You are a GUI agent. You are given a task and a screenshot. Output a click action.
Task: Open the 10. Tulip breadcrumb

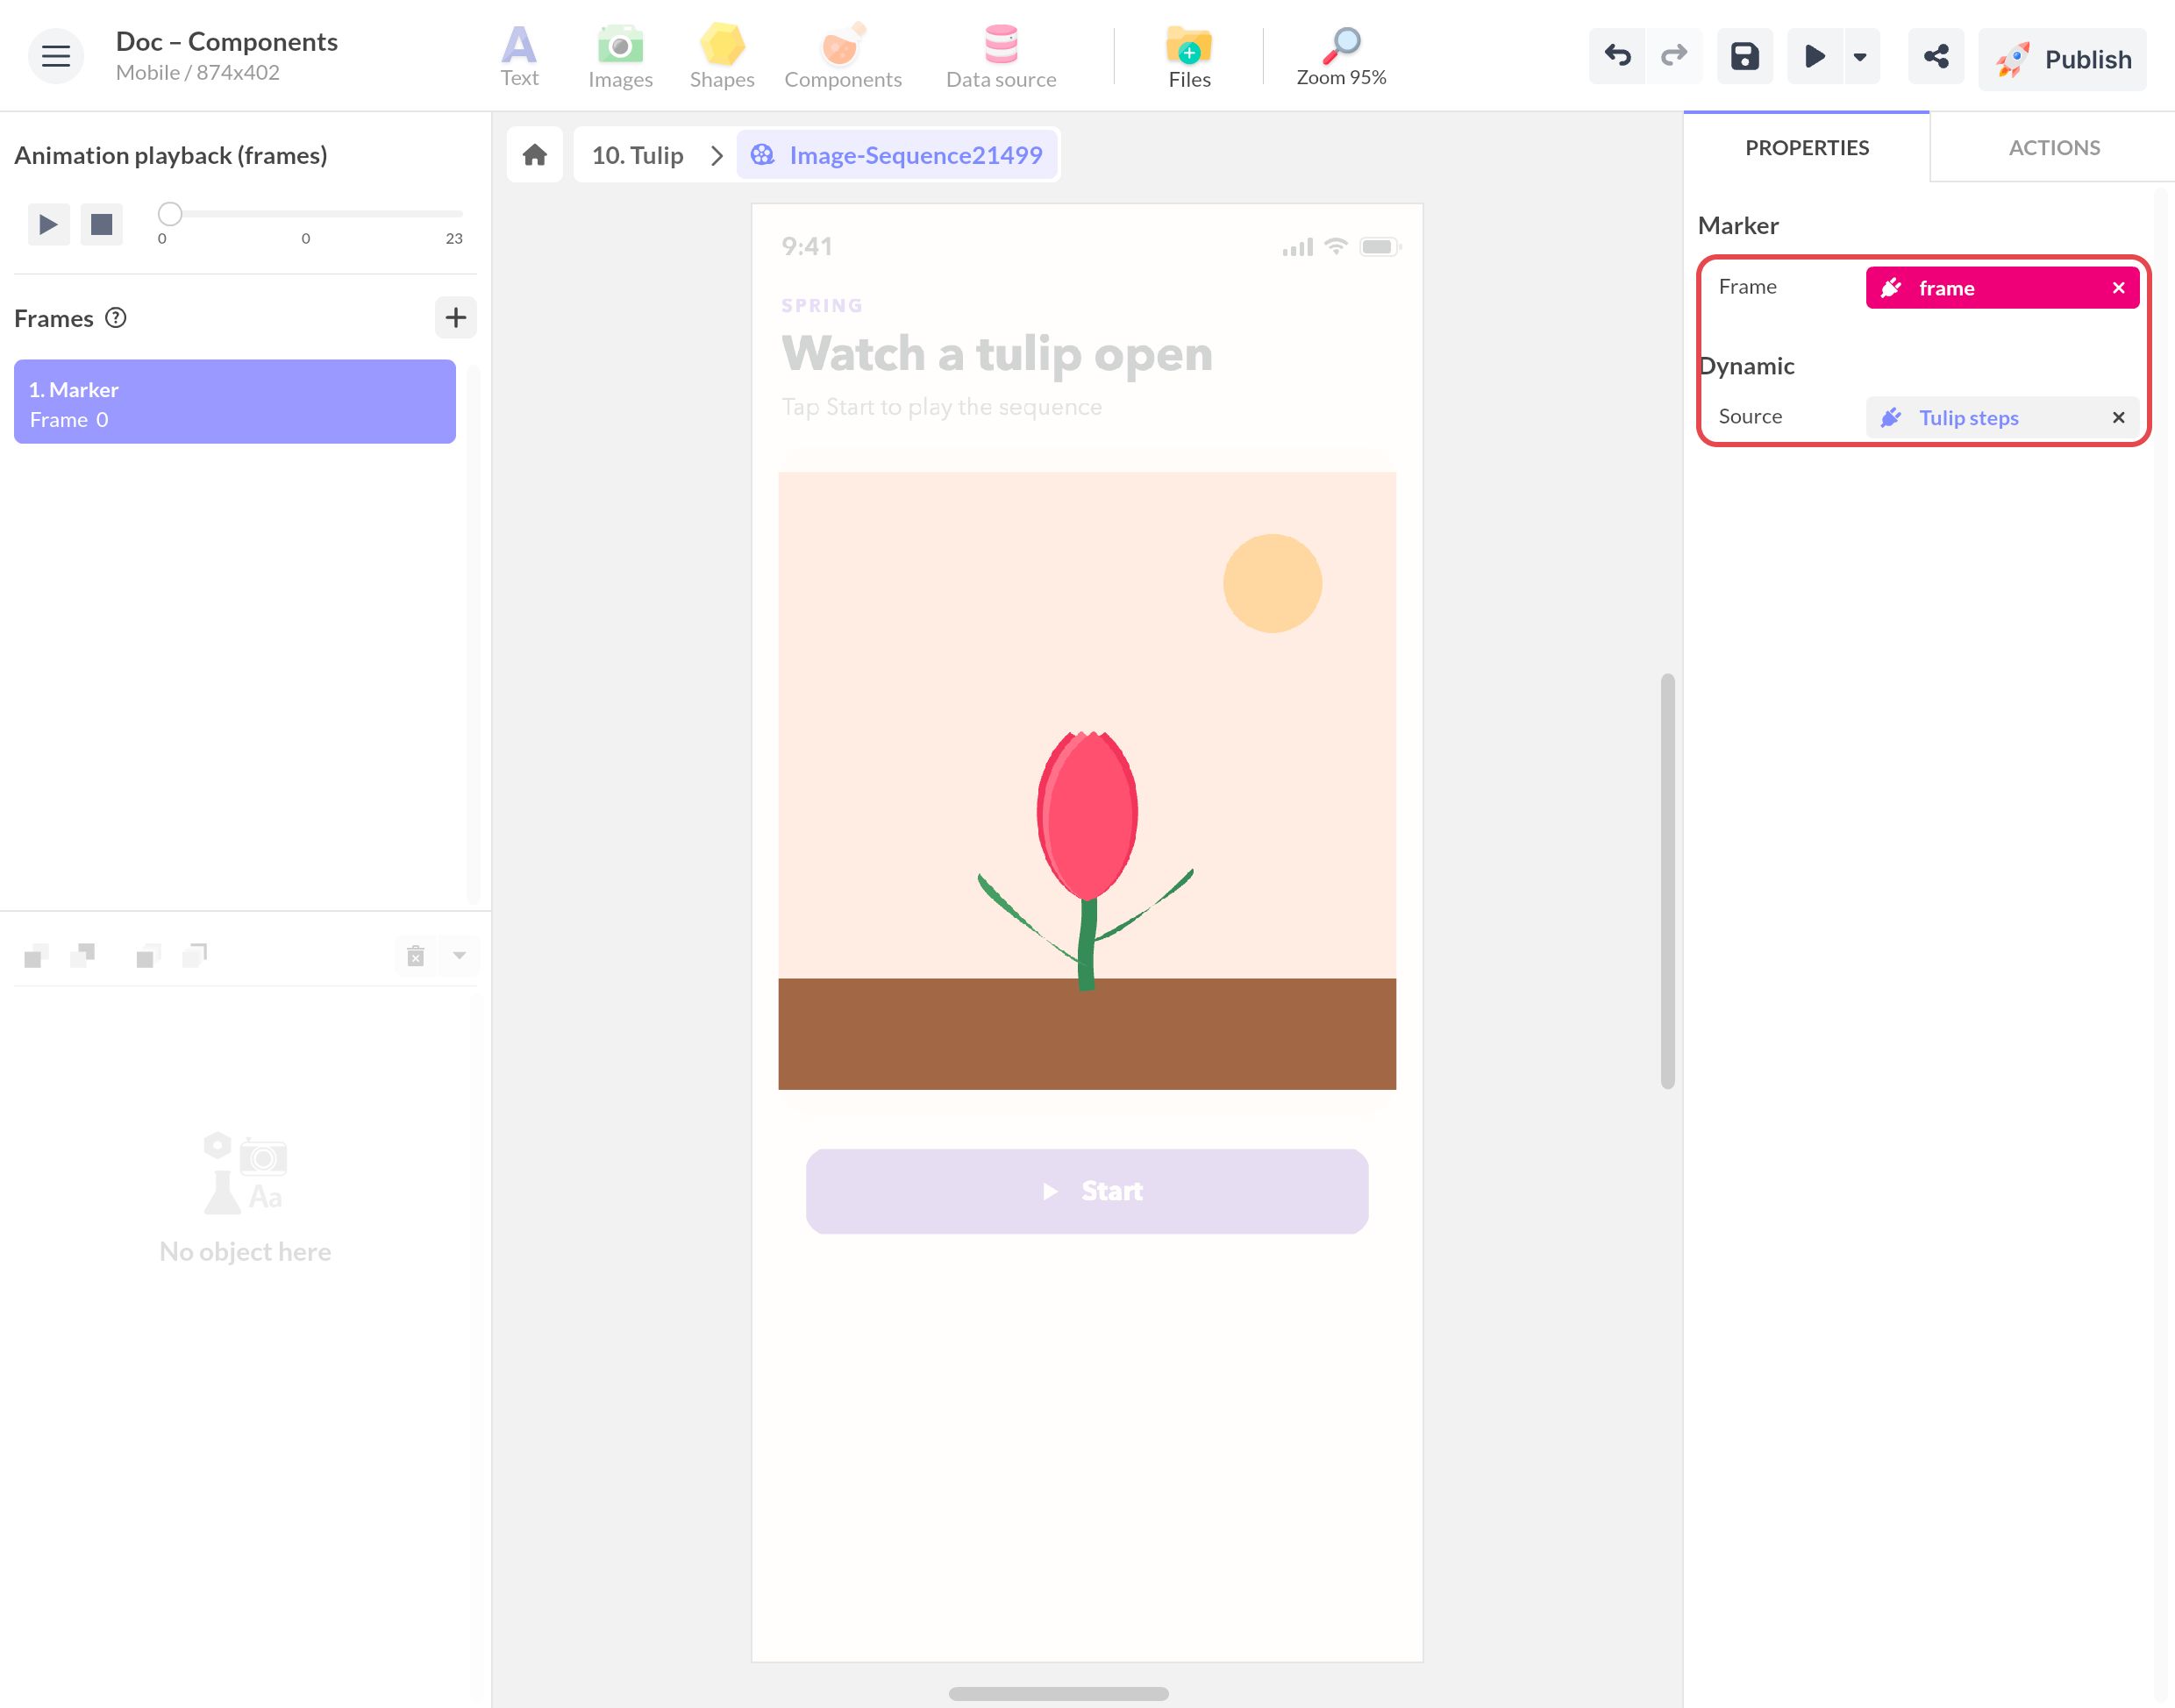click(x=637, y=155)
